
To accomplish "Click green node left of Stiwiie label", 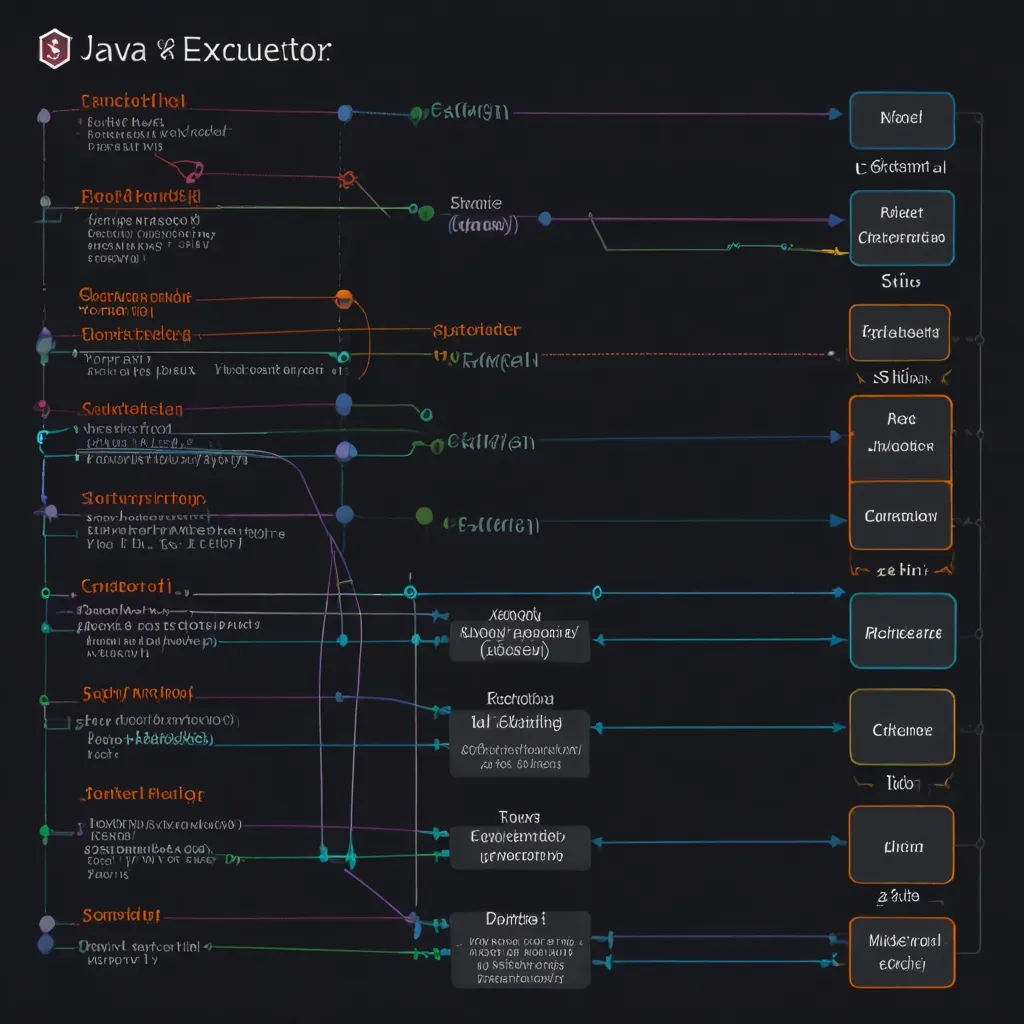I will coord(426,212).
